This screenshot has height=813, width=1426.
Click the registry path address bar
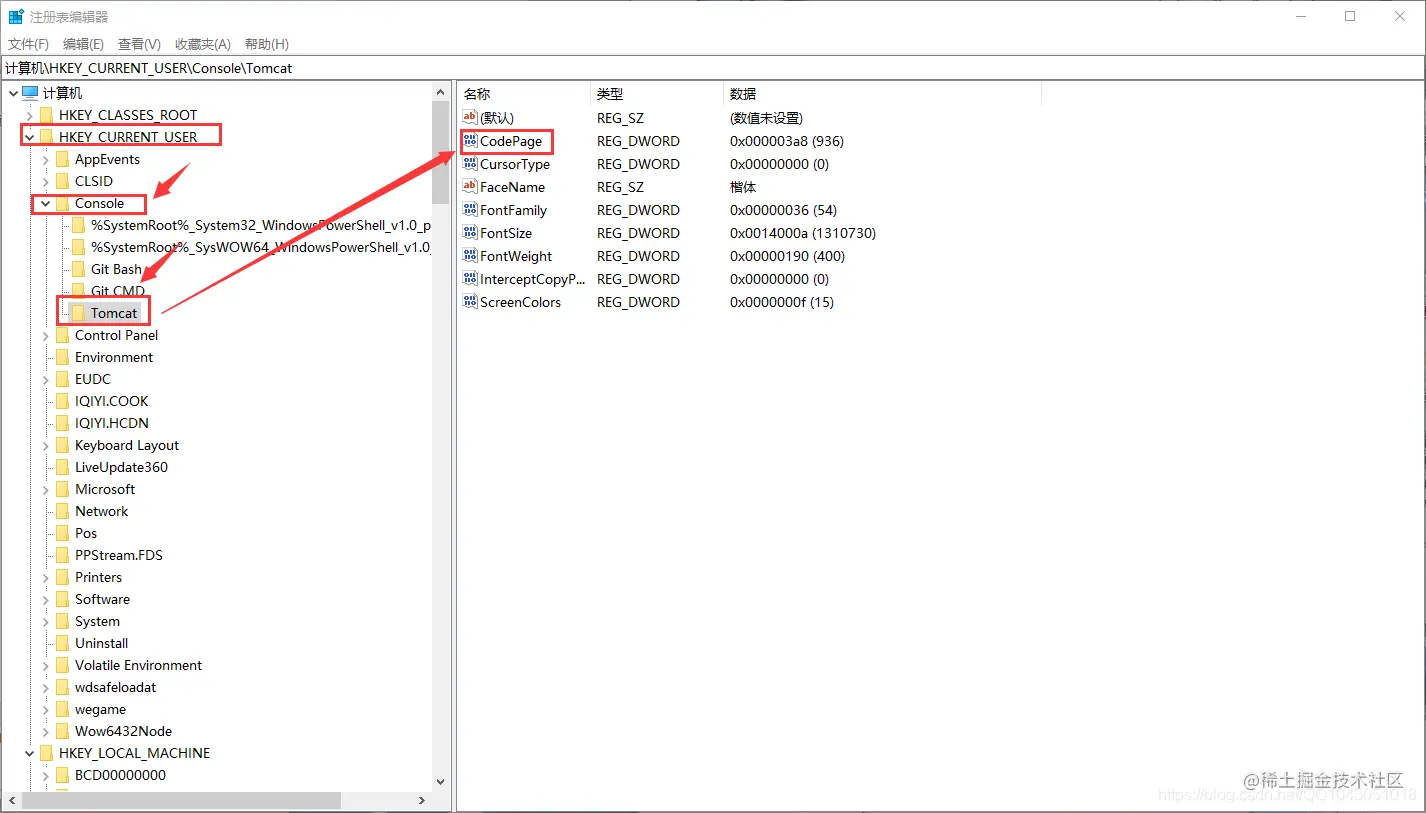coord(712,68)
